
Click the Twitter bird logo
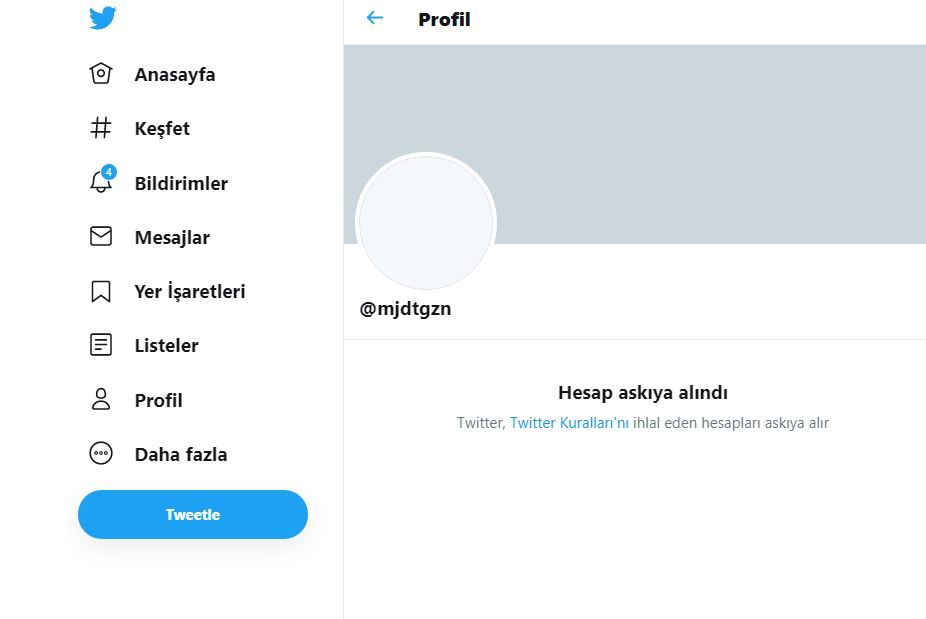pyautogui.click(x=102, y=18)
